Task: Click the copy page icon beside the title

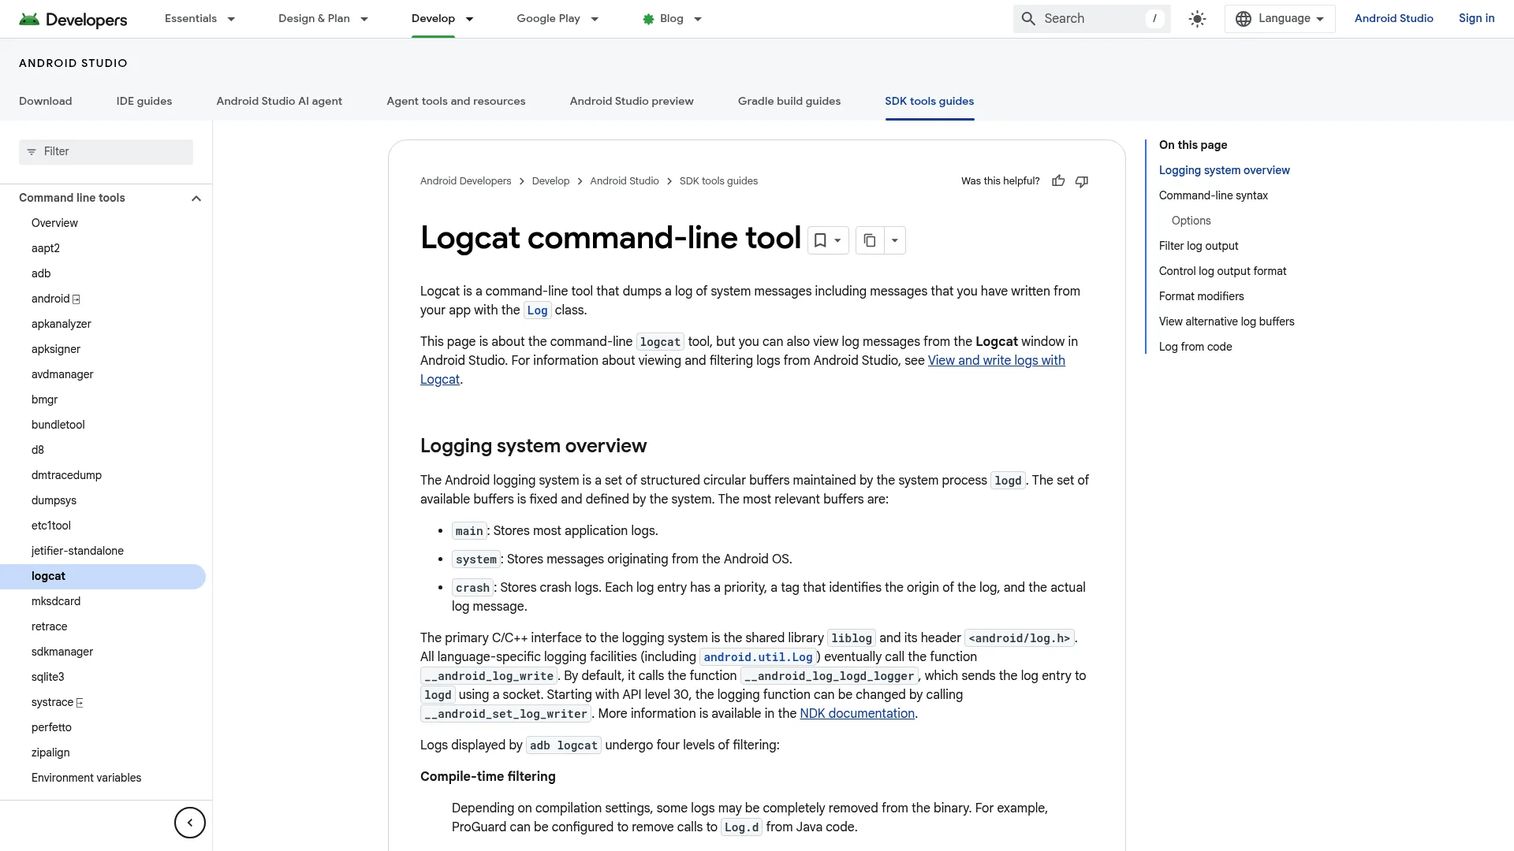Action: pos(869,240)
